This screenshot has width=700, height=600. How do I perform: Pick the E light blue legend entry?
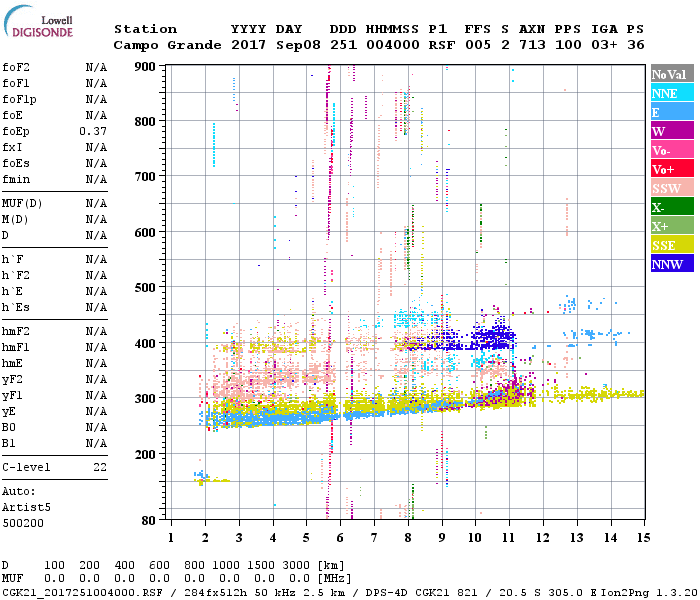[671, 112]
